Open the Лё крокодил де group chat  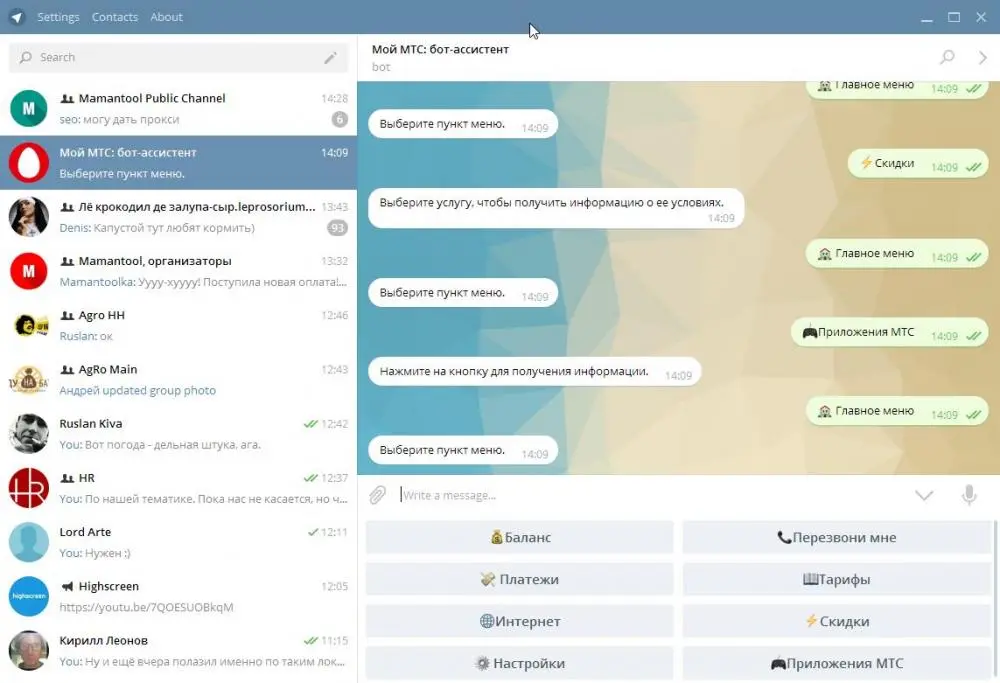179,217
